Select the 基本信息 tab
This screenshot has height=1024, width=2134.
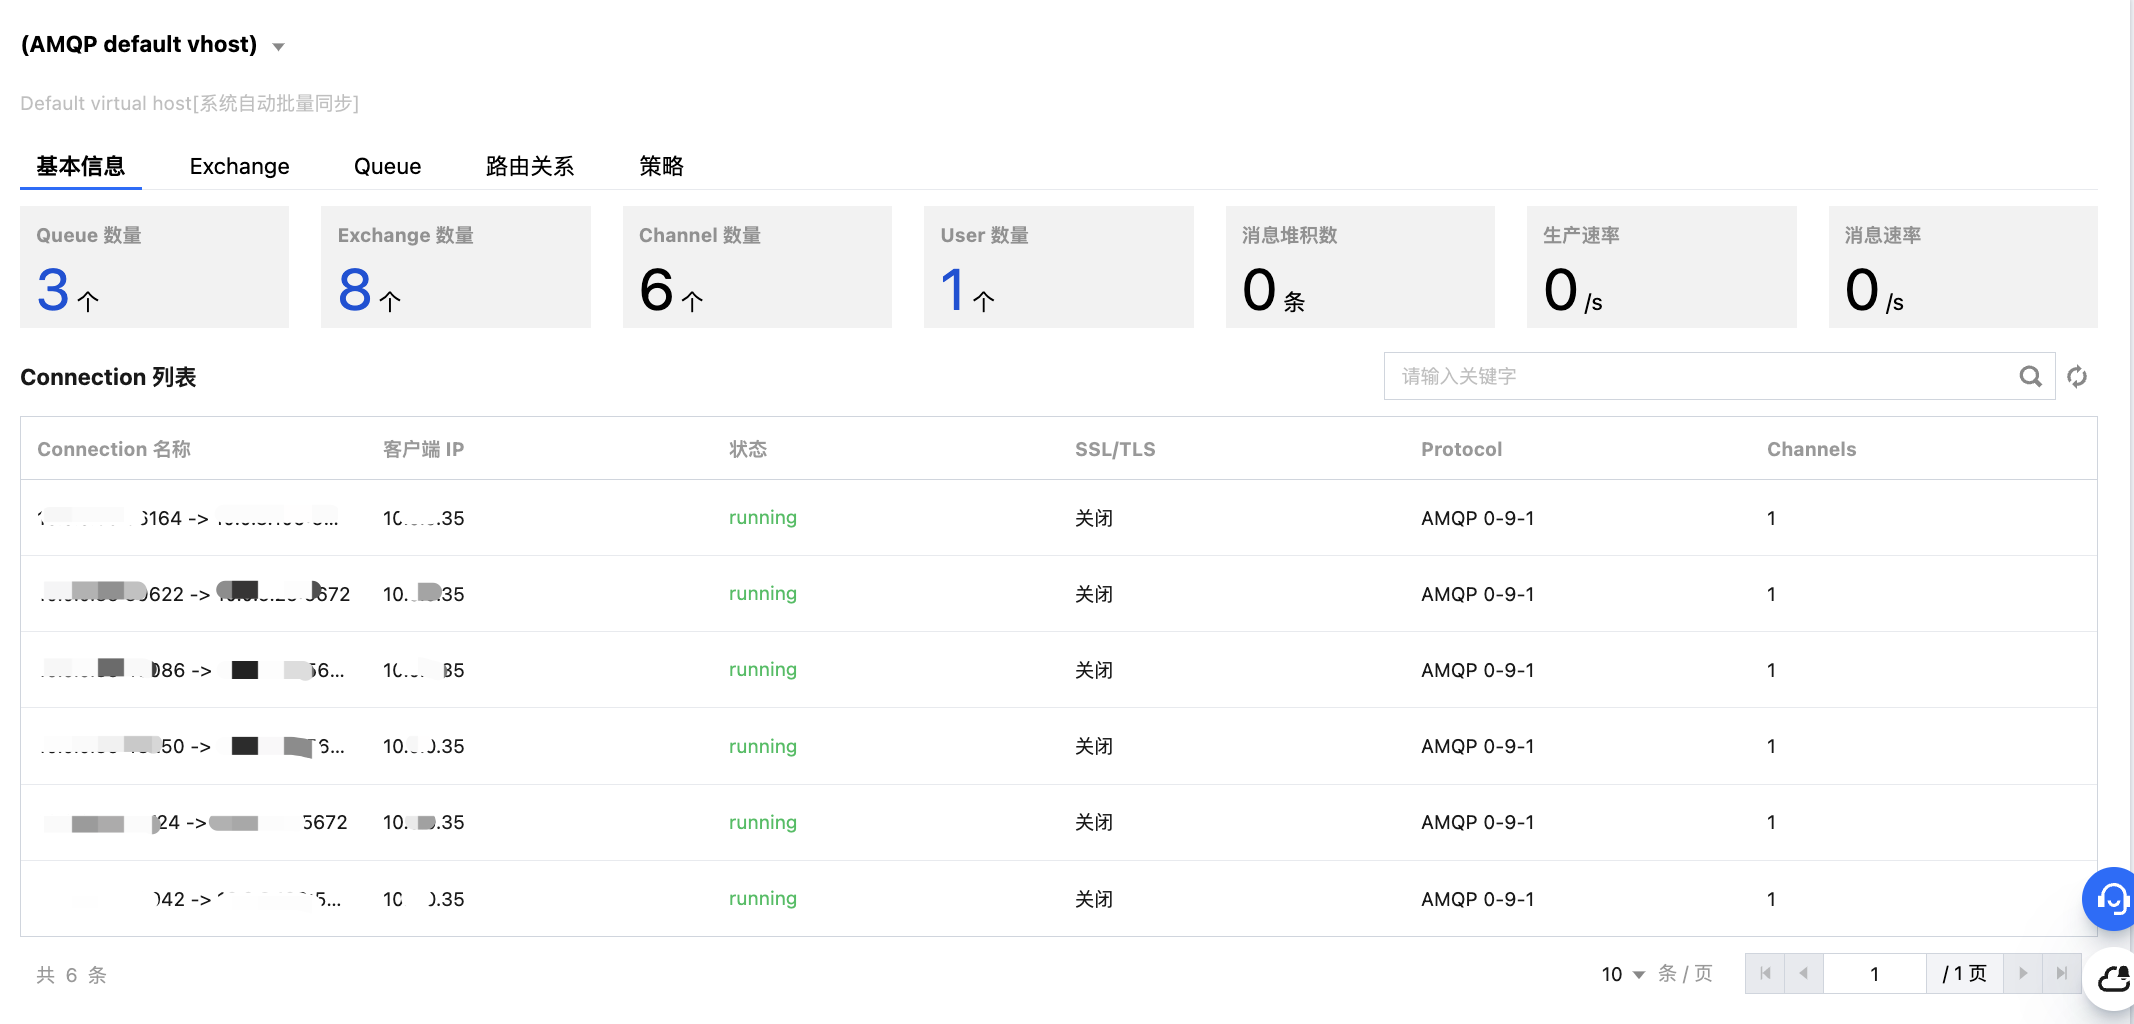tap(81, 166)
